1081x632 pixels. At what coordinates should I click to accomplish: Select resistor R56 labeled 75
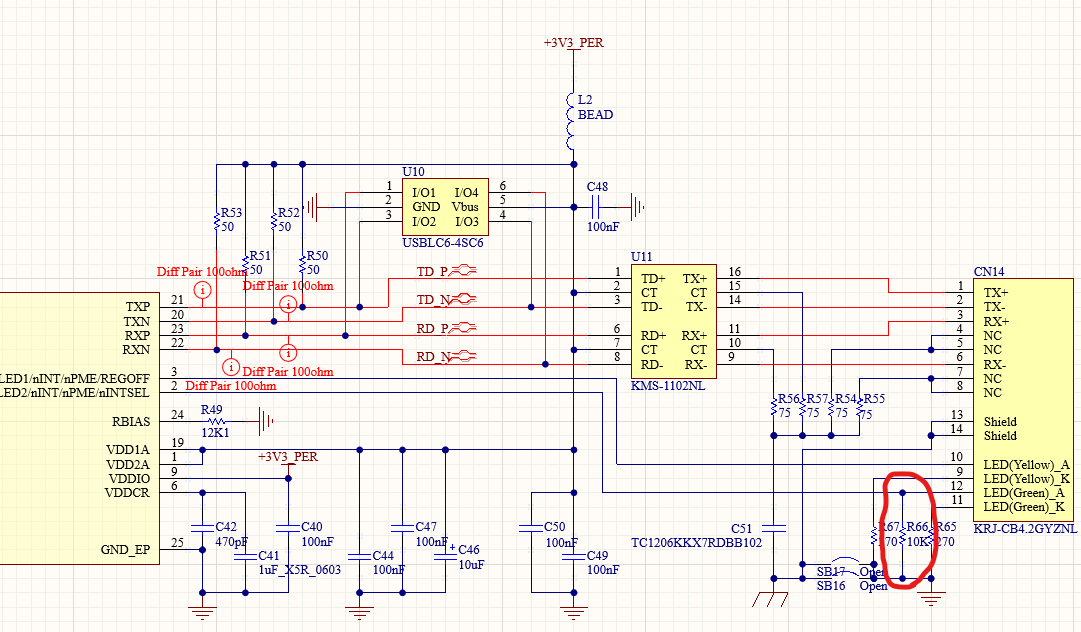[x=775, y=405]
